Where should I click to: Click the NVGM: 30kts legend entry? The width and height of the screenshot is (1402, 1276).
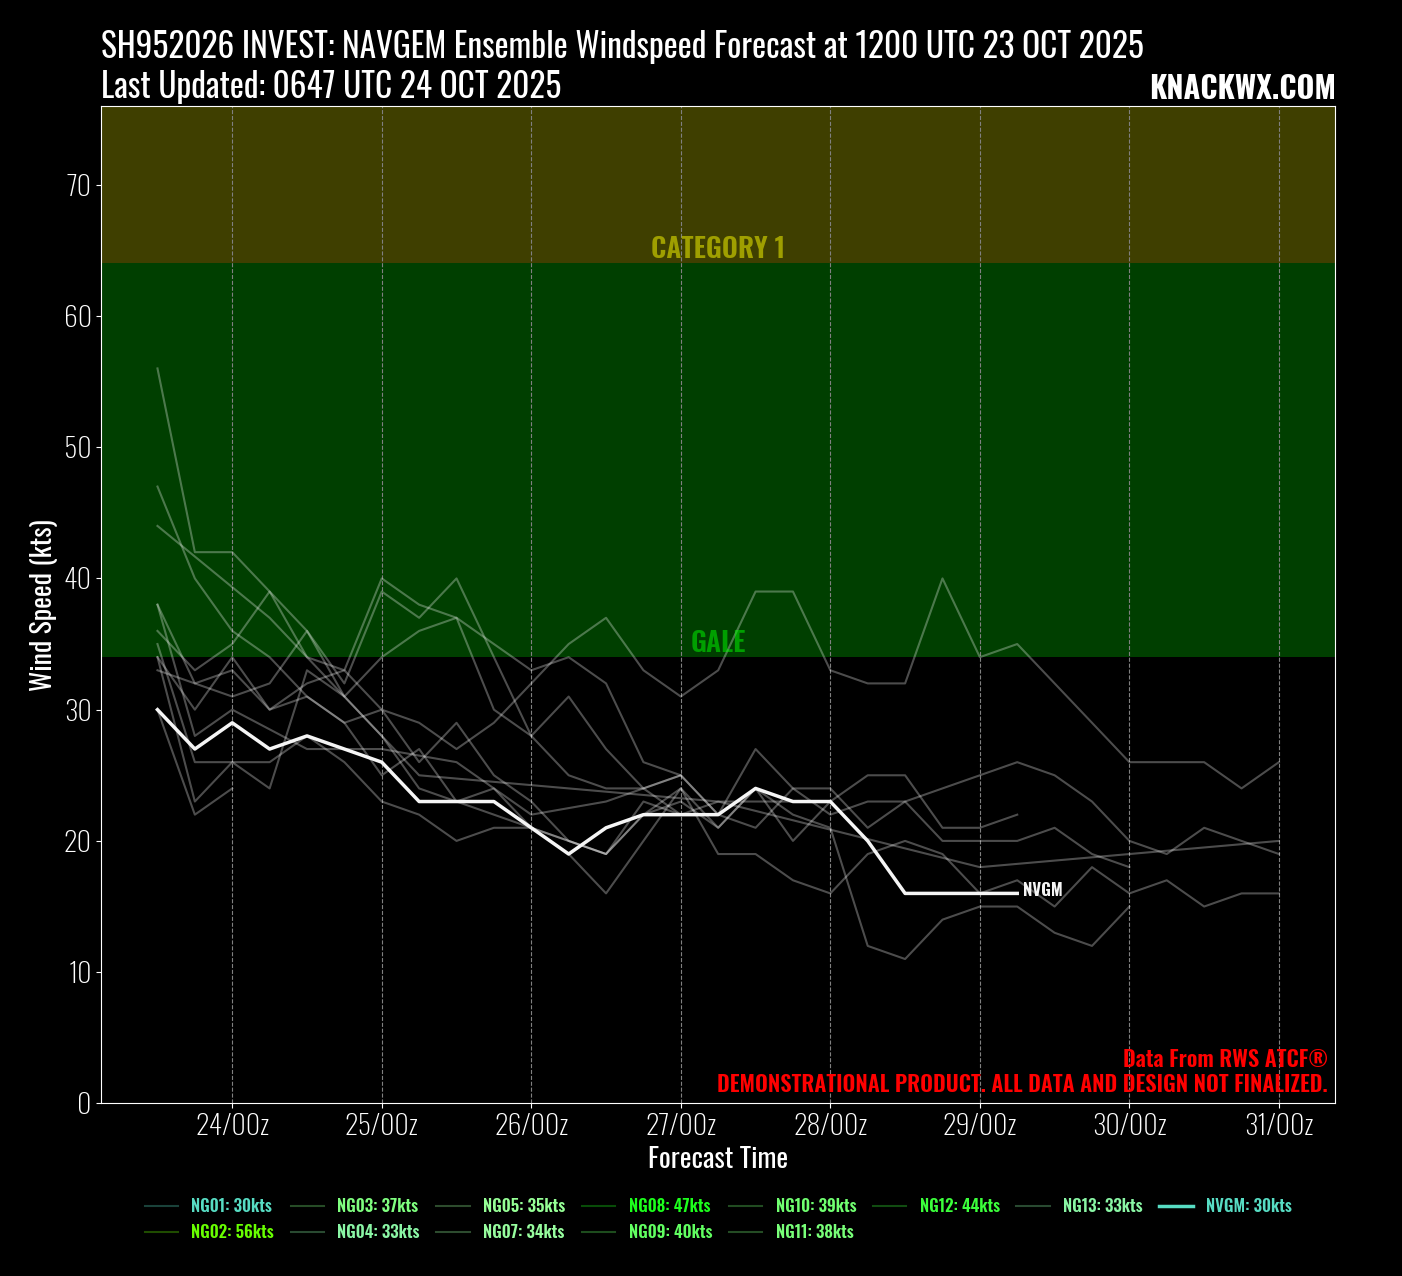coord(1248,1206)
